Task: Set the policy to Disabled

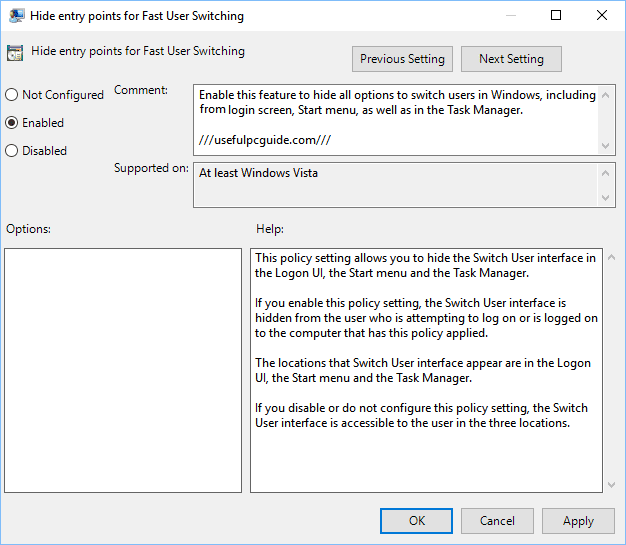Action: tap(12, 151)
